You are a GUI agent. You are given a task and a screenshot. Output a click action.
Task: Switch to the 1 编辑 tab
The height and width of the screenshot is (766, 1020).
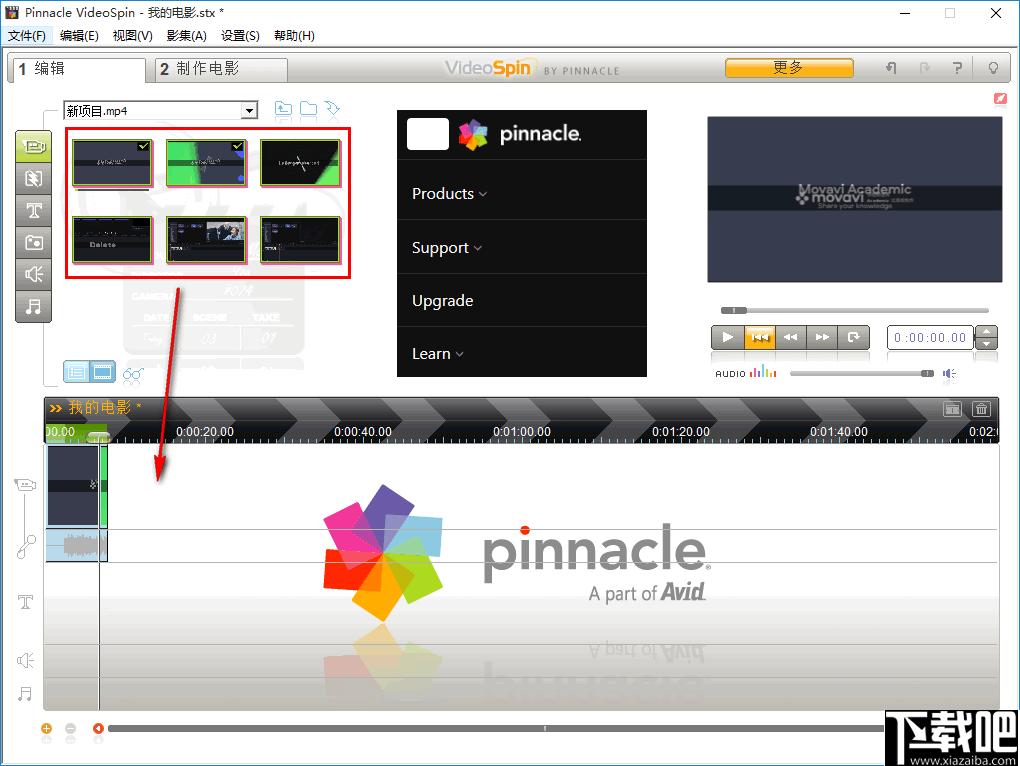click(77, 69)
